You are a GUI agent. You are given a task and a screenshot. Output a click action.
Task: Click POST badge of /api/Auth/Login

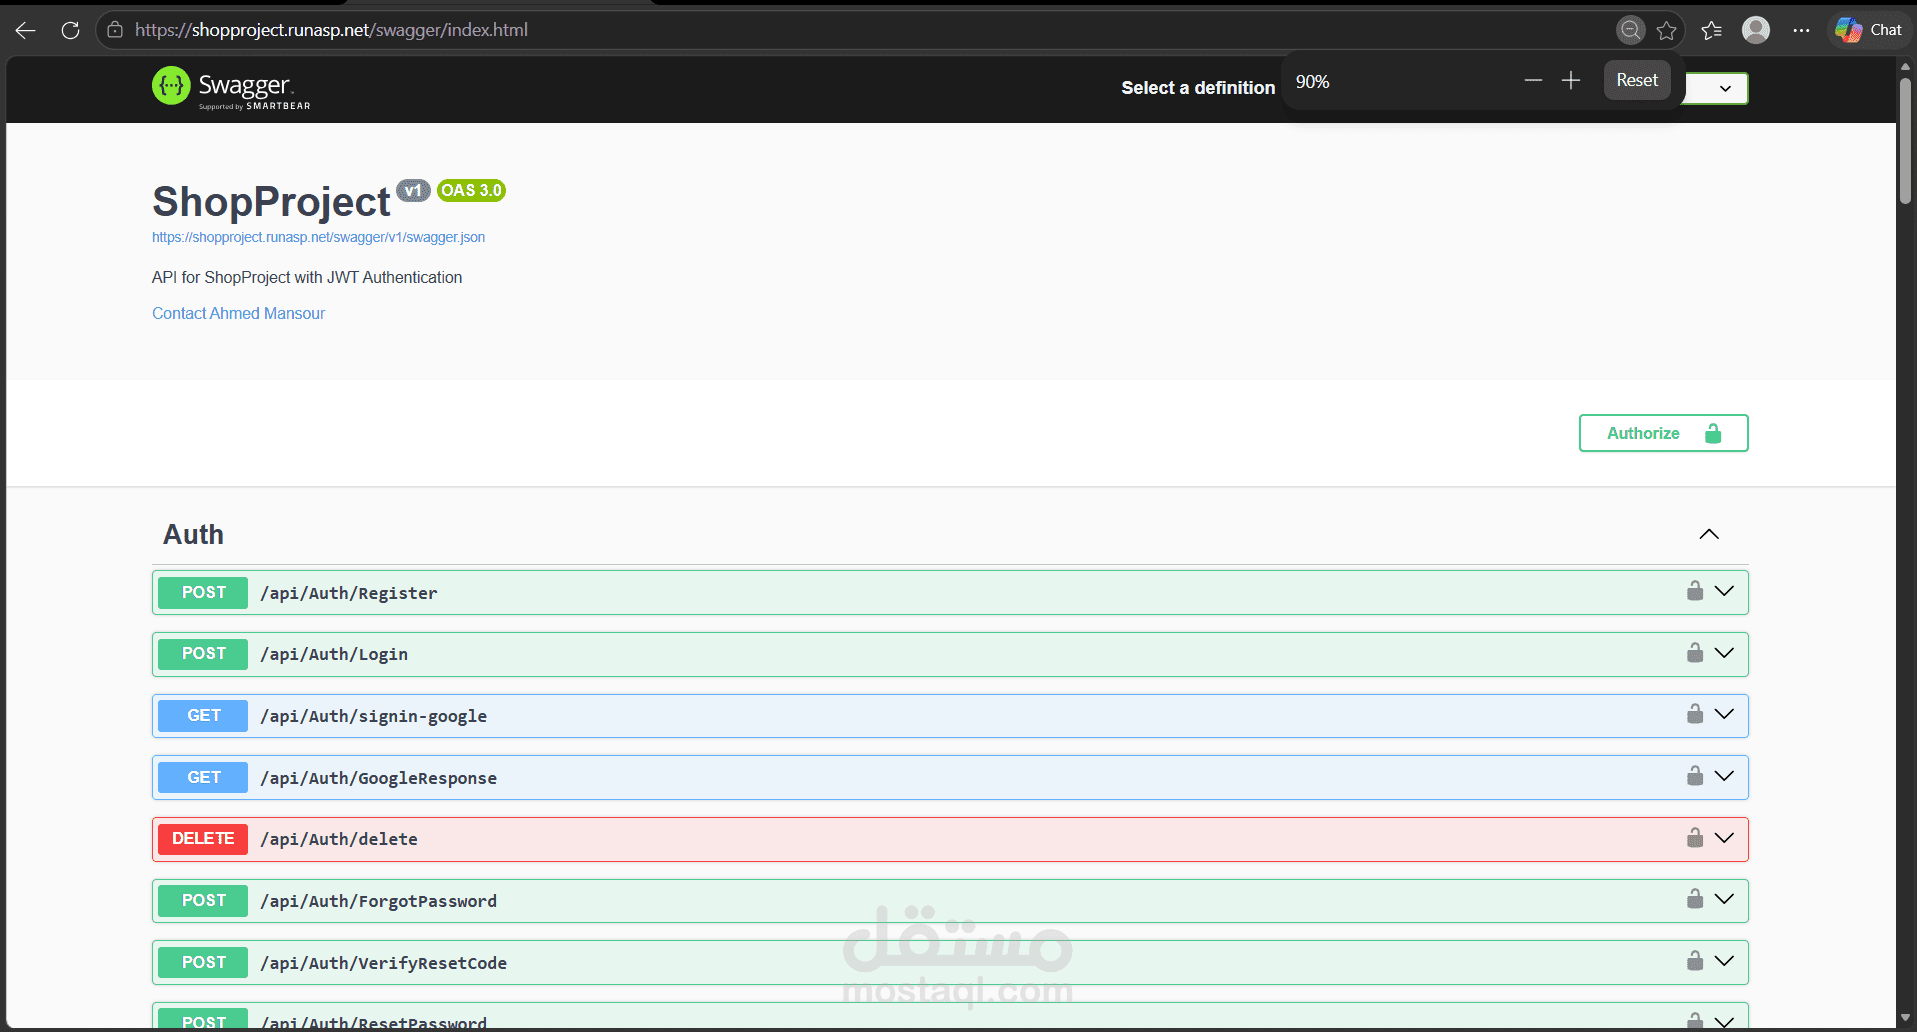(203, 654)
